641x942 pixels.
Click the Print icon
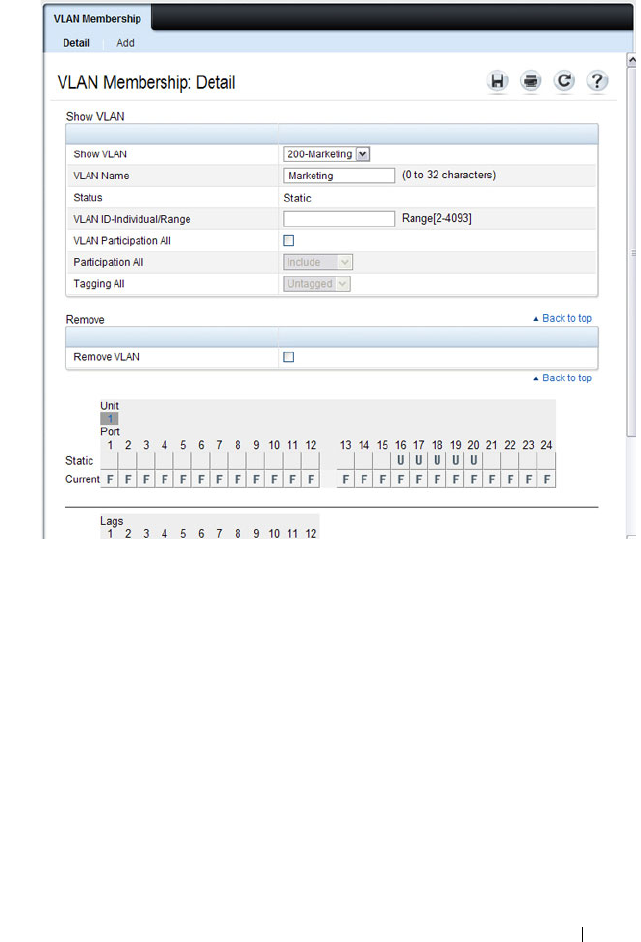tap(530, 81)
